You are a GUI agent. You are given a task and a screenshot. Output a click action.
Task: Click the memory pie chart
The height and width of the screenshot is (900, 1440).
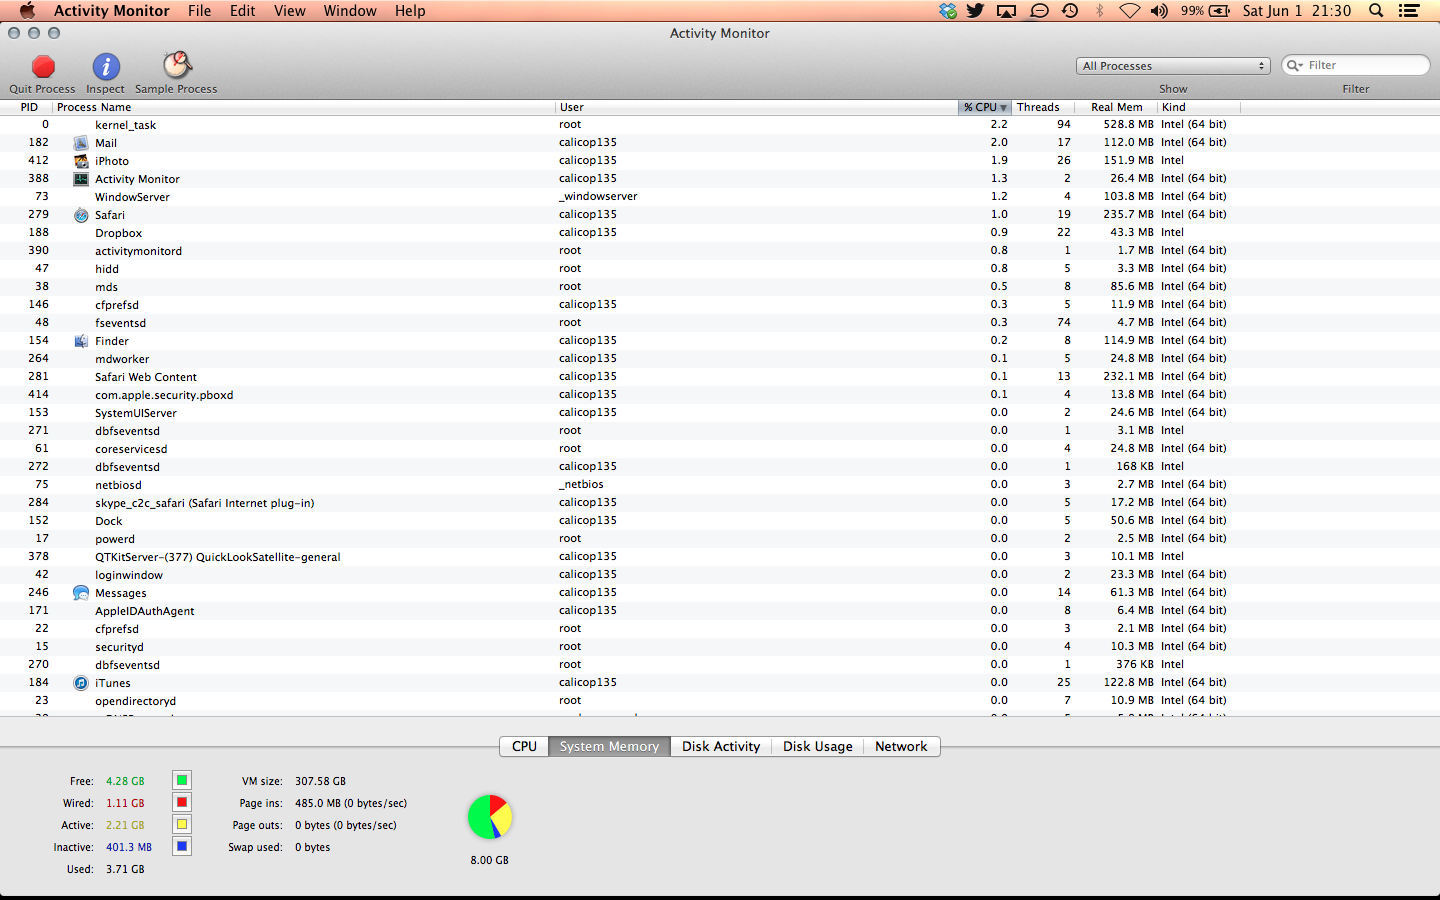(490, 817)
